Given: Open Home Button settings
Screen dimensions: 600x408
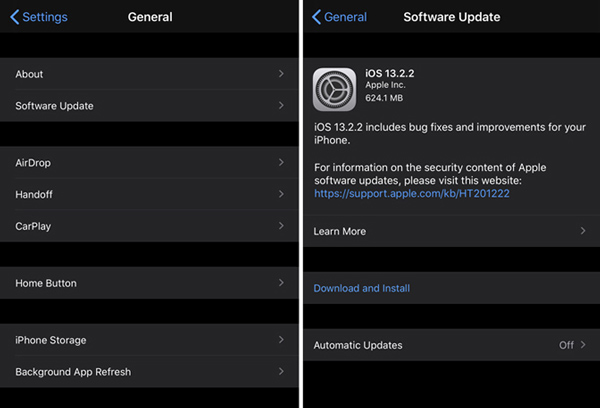Looking at the screenshot, I should click(x=149, y=283).
